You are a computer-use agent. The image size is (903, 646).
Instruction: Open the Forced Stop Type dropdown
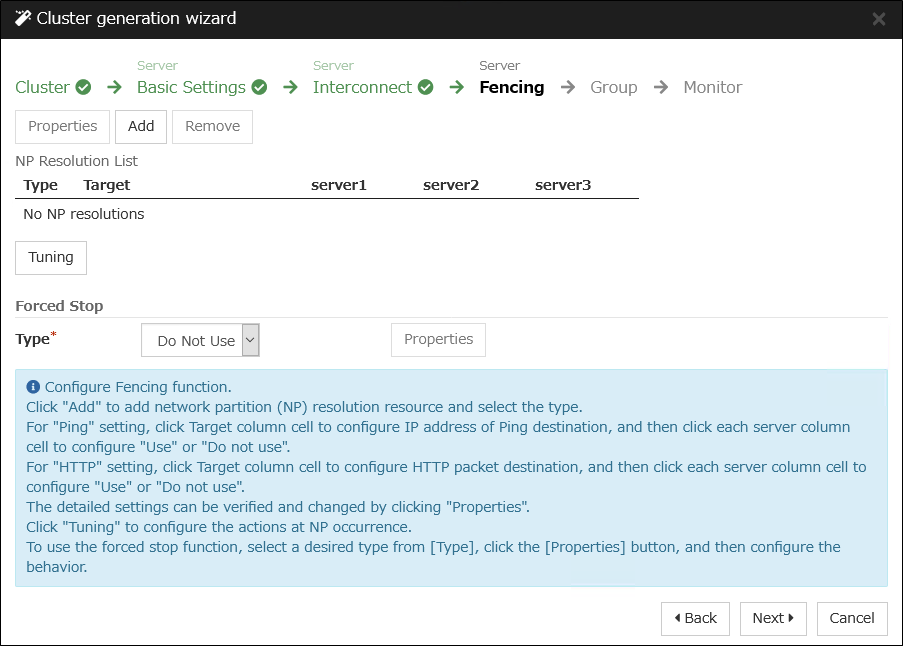pyautogui.click(x=250, y=339)
